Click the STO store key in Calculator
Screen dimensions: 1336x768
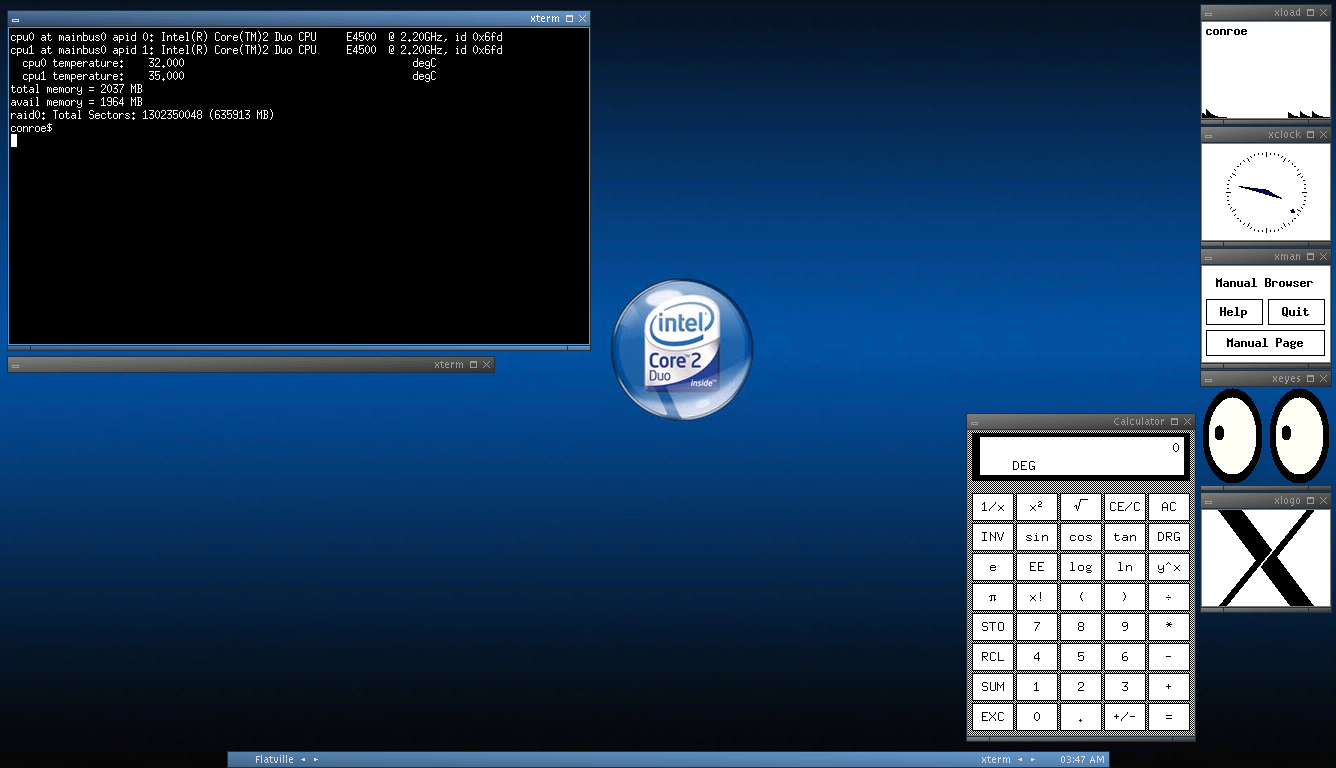point(993,627)
